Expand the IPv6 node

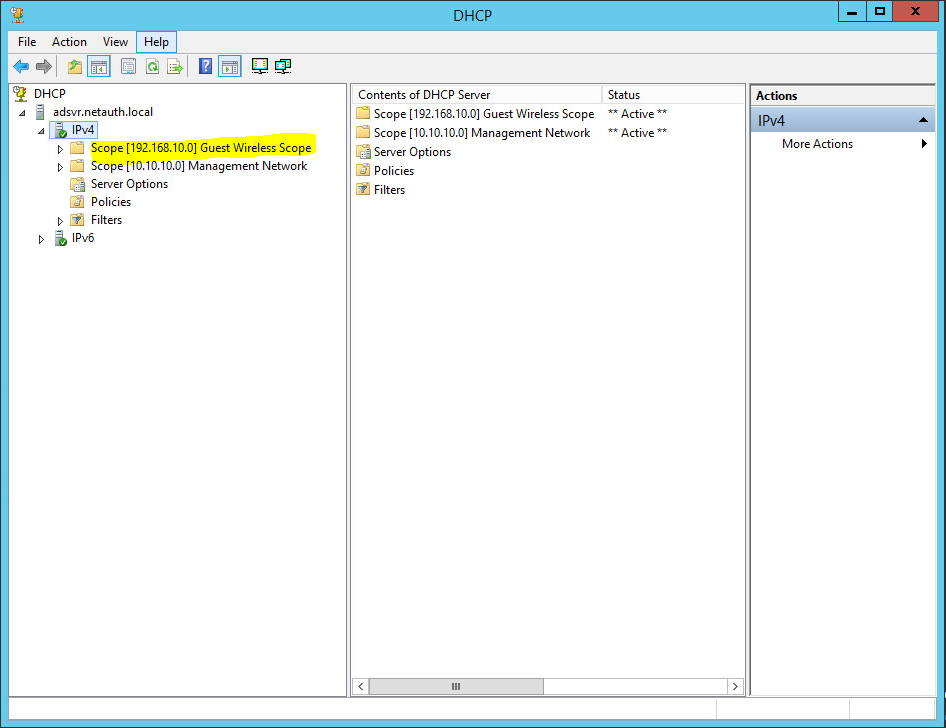pos(41,239)
